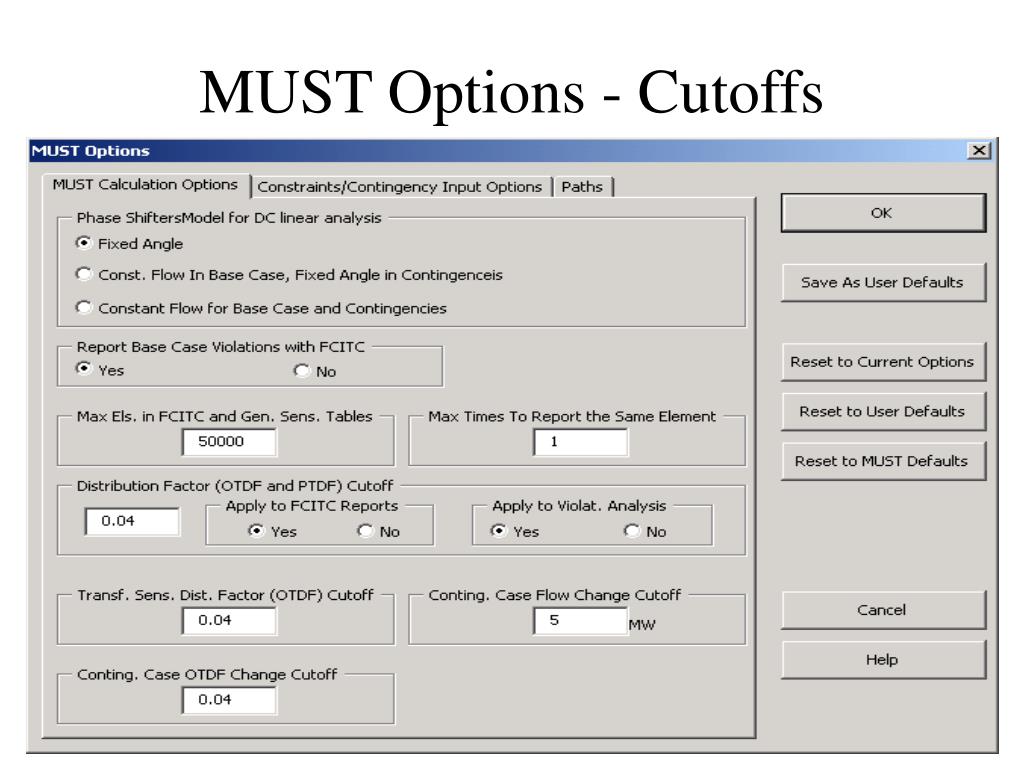
Task: Open the Paths tab
Action: coord(582,187)
